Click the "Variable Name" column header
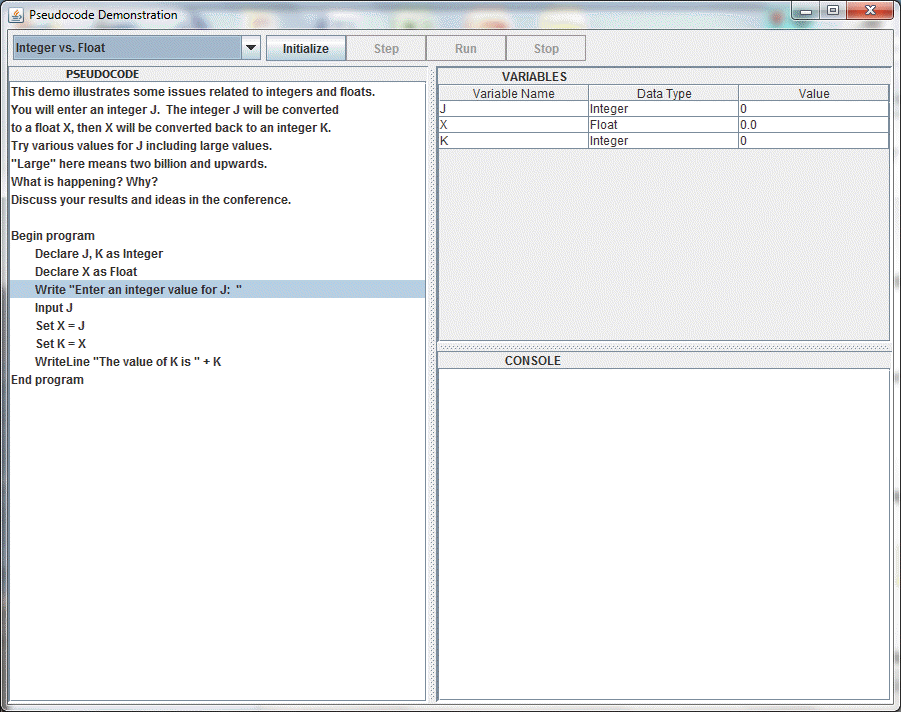The height and width of the screenshot is (712, 901). tap(513, 93)
